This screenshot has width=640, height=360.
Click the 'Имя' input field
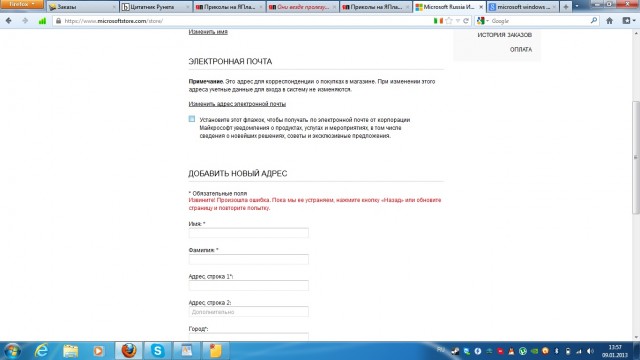pyautogui.click(x=249, y=233)
